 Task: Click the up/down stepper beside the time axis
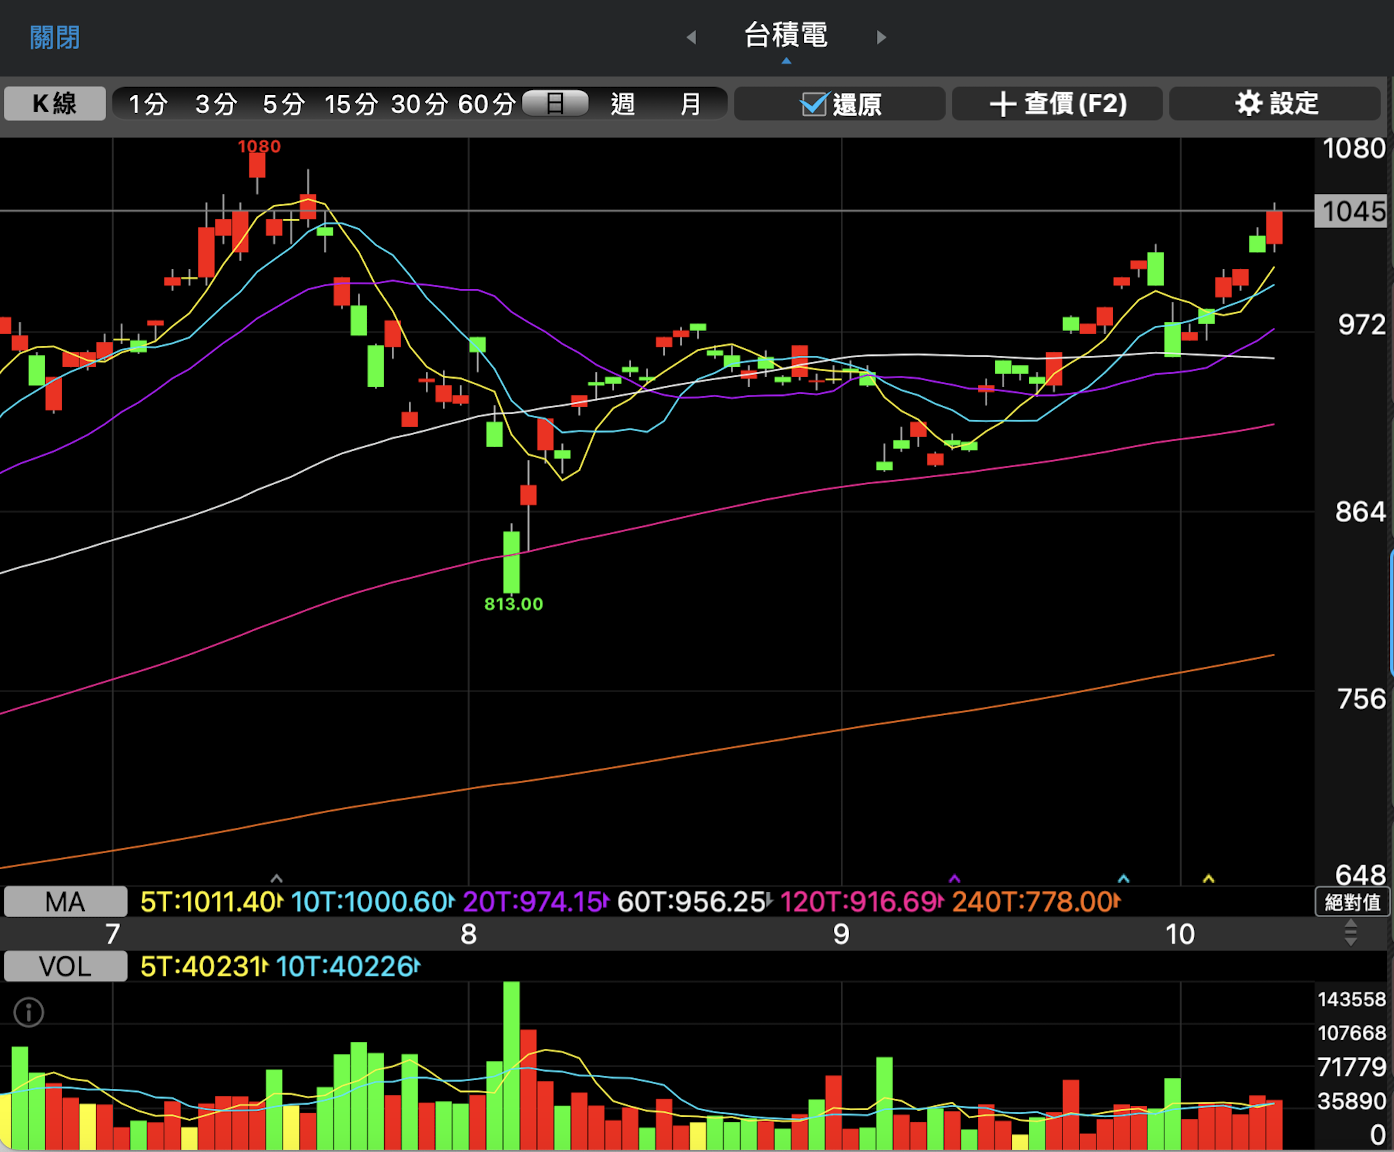point(1351,933)
